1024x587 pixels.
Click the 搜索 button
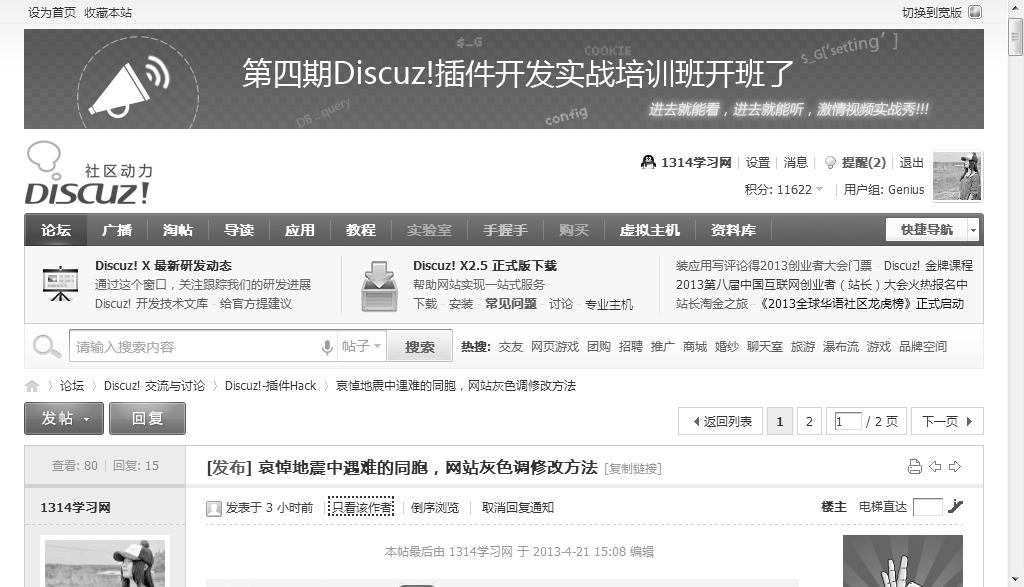point(419,346)
